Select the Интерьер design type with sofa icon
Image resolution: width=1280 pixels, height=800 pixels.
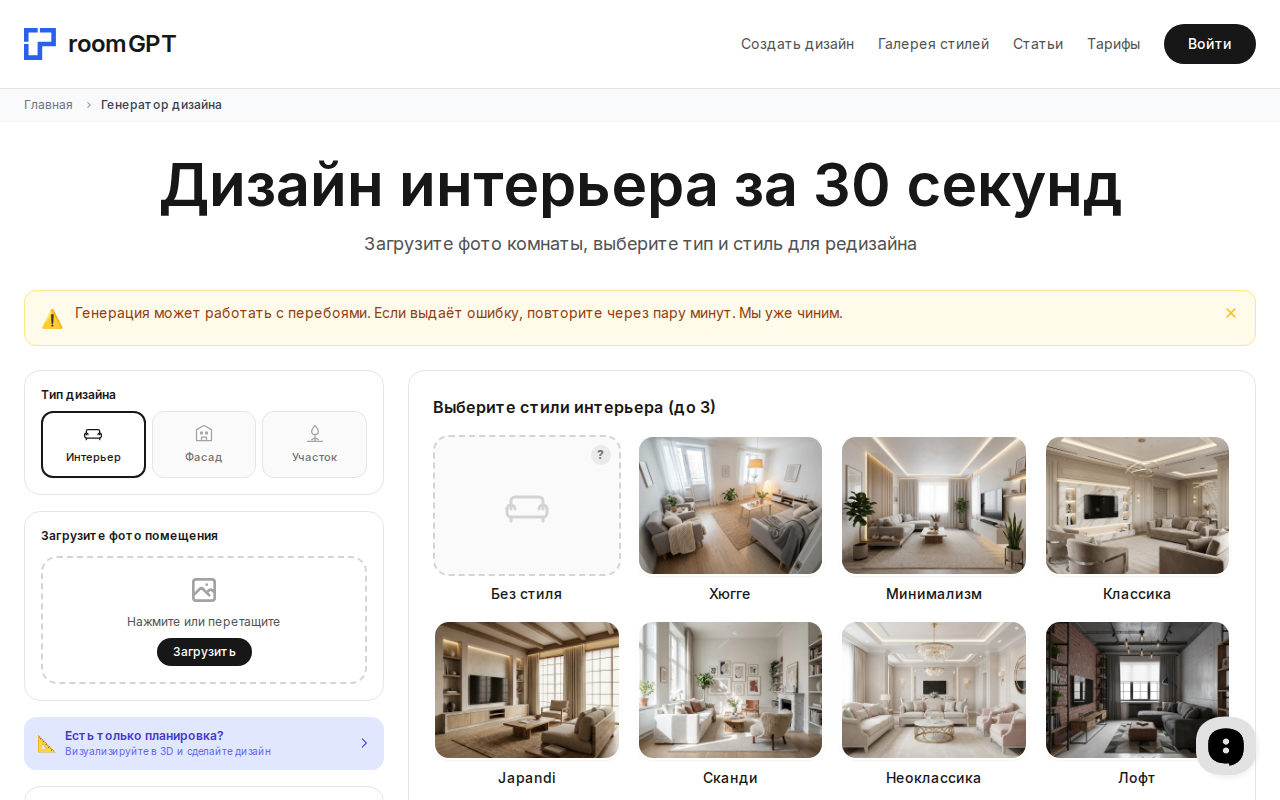point(93,444)
